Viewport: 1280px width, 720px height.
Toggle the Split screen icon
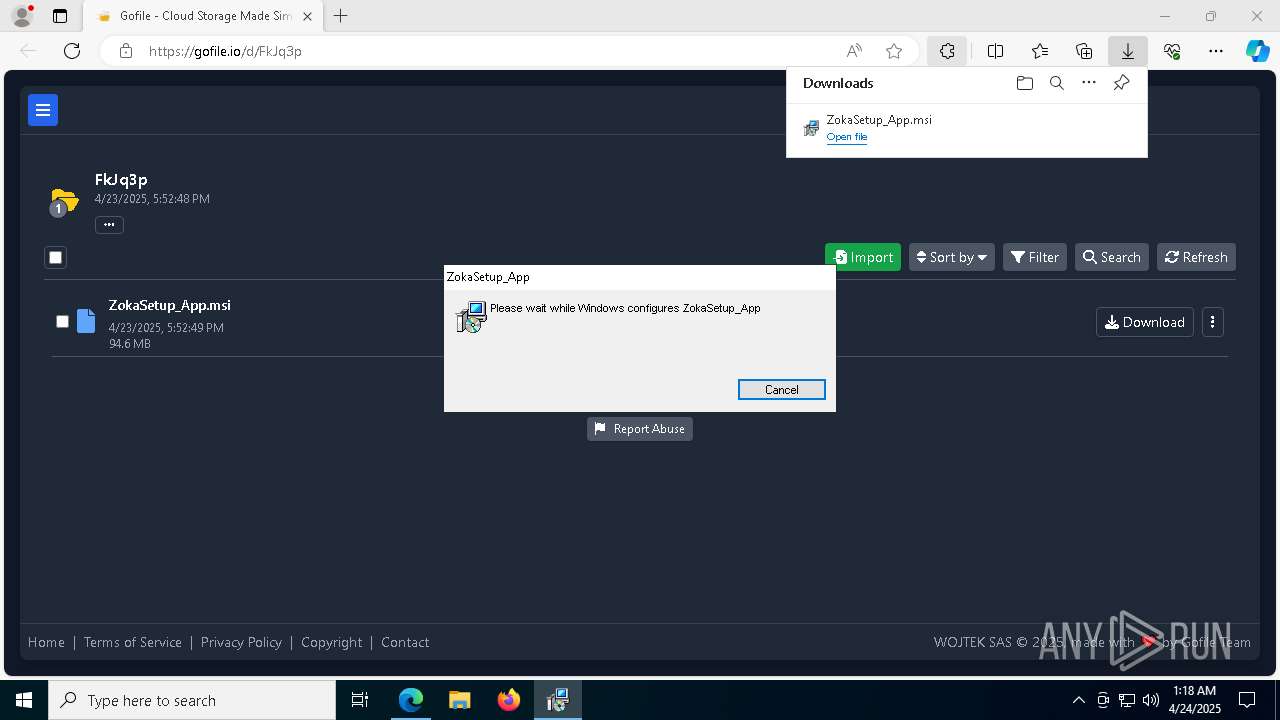pyautogui.click(x=996, y=51)
